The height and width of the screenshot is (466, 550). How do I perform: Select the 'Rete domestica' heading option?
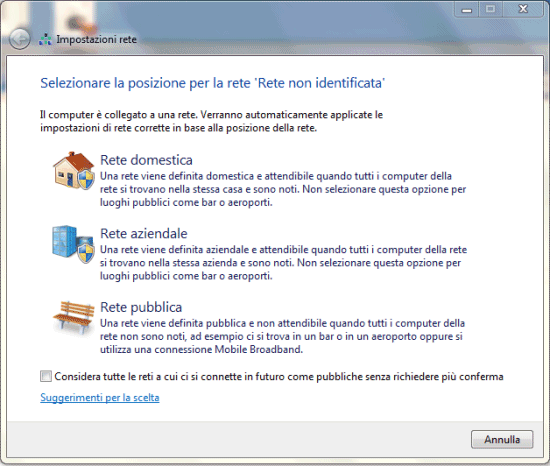point(146,160)
